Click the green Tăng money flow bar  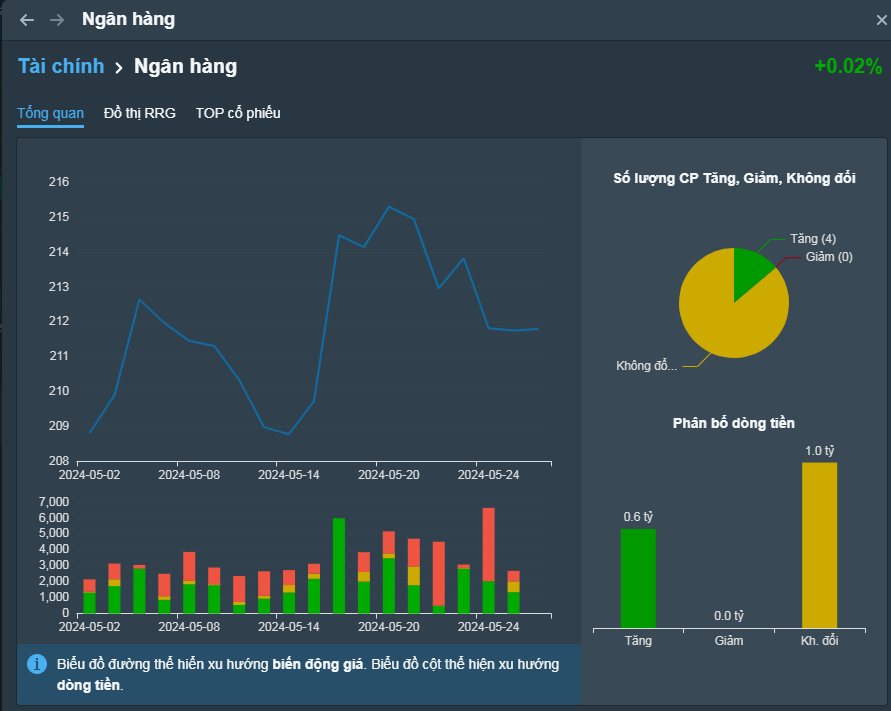coord(638,578)
